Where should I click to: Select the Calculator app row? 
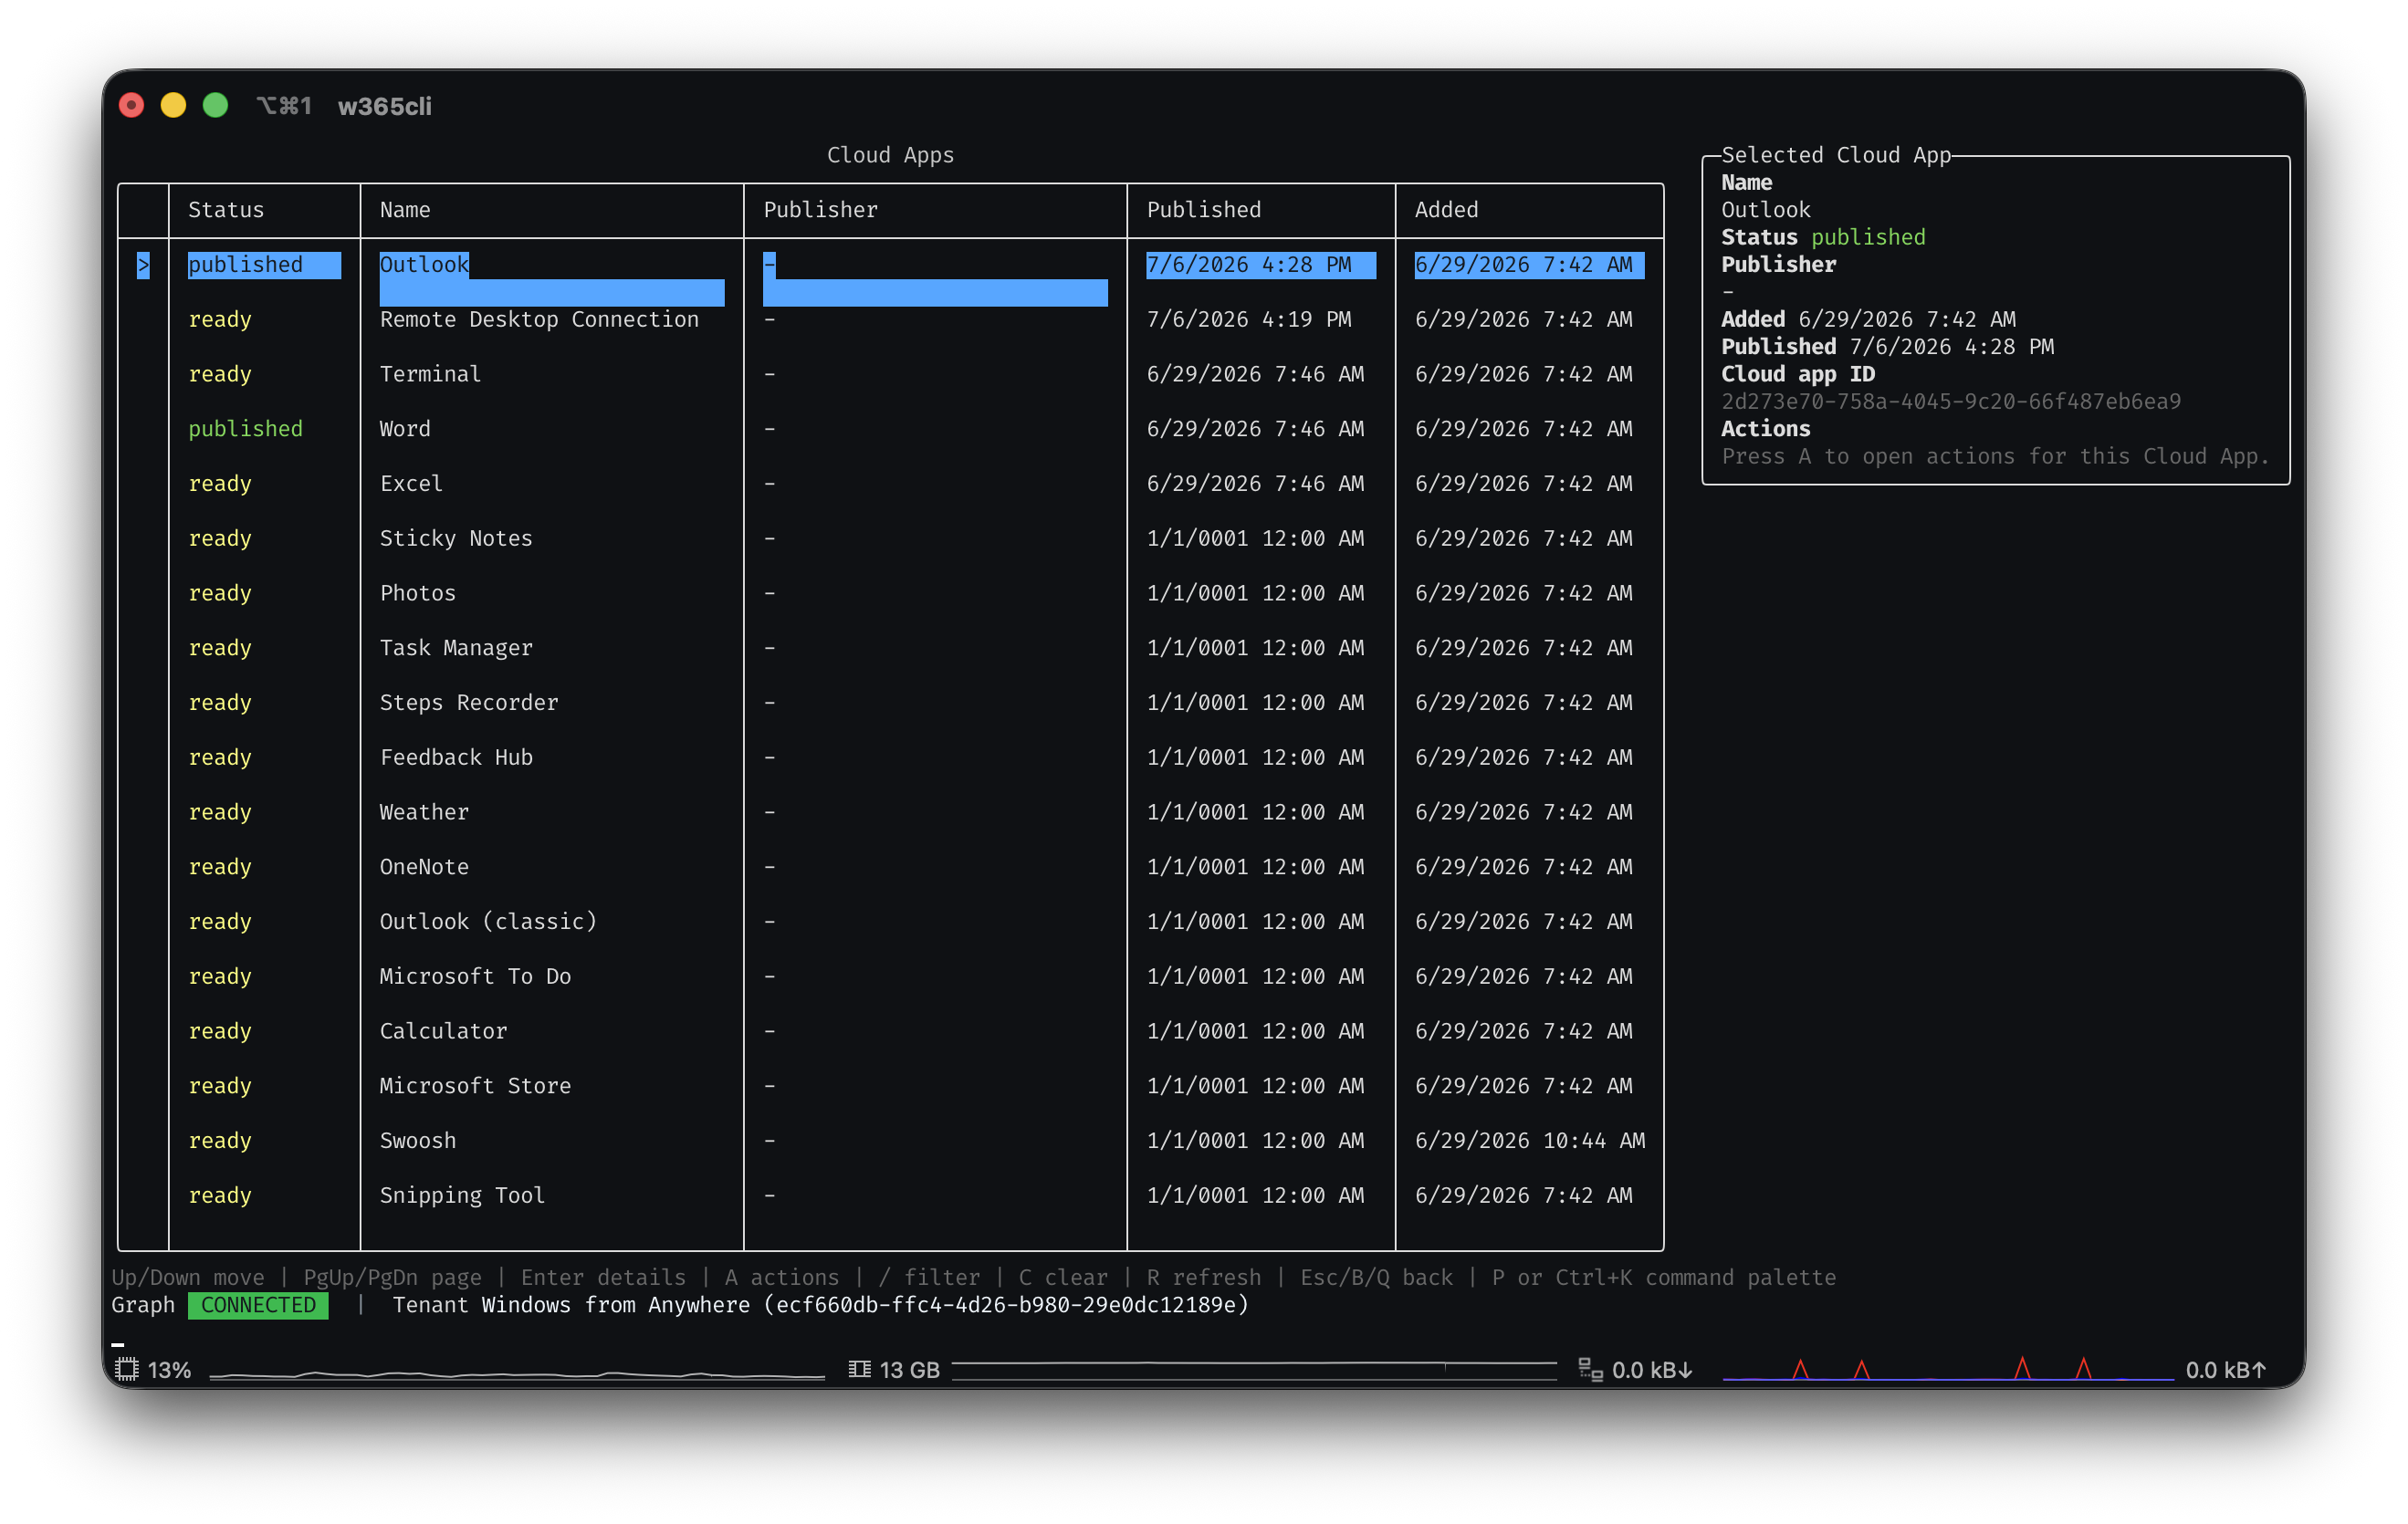point(890,1031)
